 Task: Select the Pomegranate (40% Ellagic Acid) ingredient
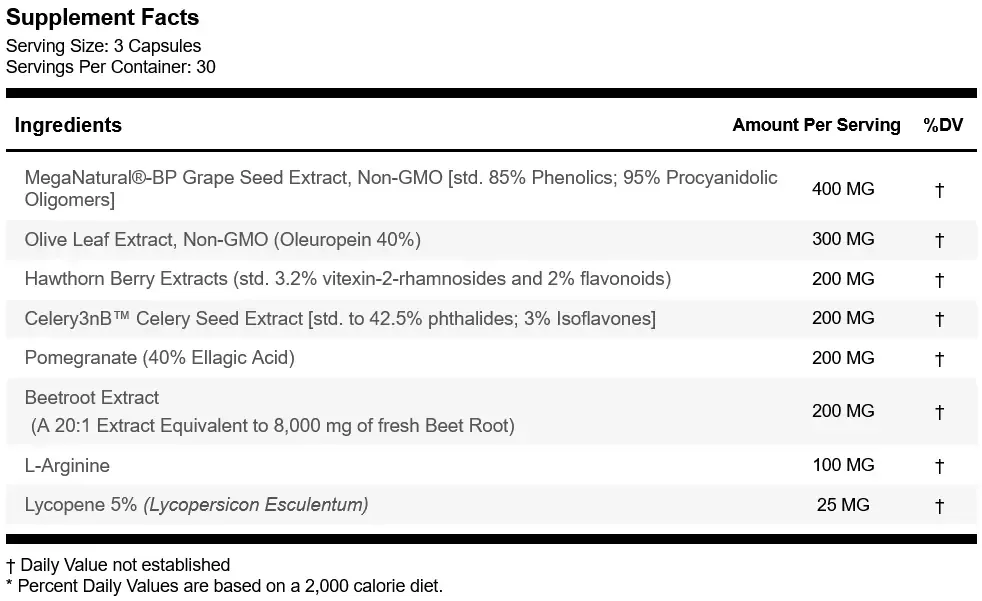click(159, 358)
